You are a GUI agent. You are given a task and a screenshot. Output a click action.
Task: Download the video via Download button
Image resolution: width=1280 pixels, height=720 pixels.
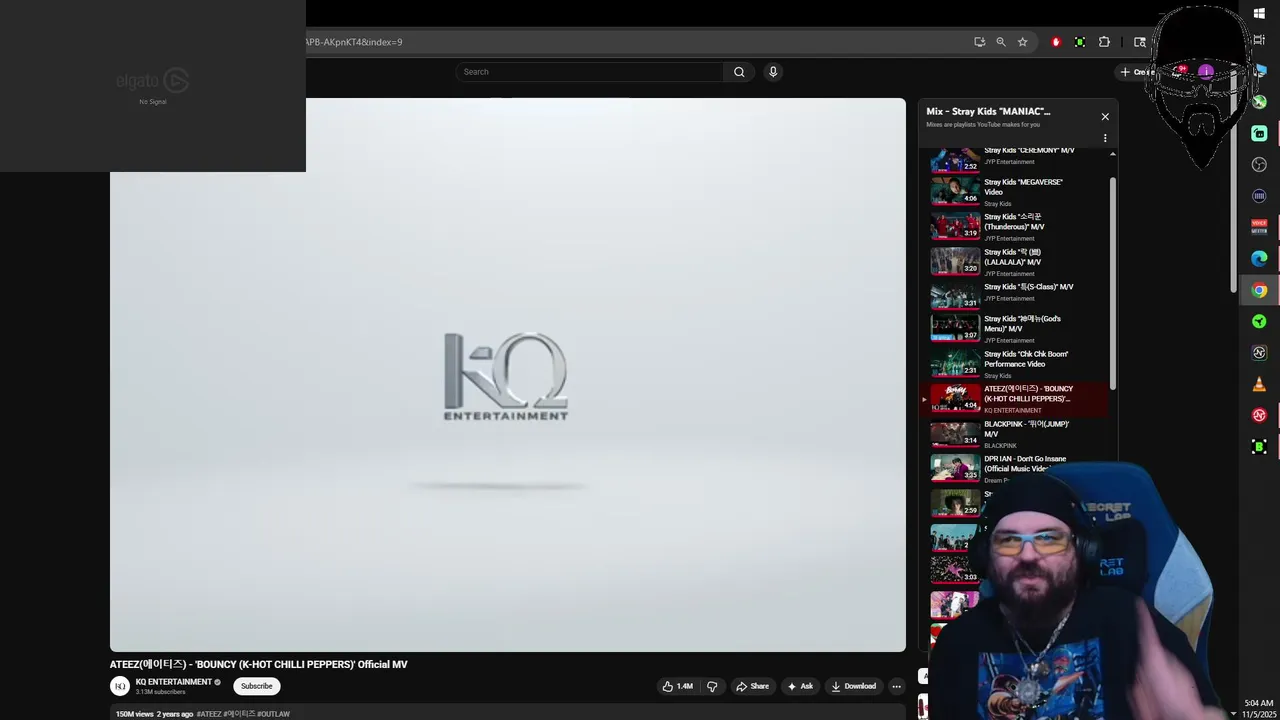pyautogui.click(x=853, y=686)
